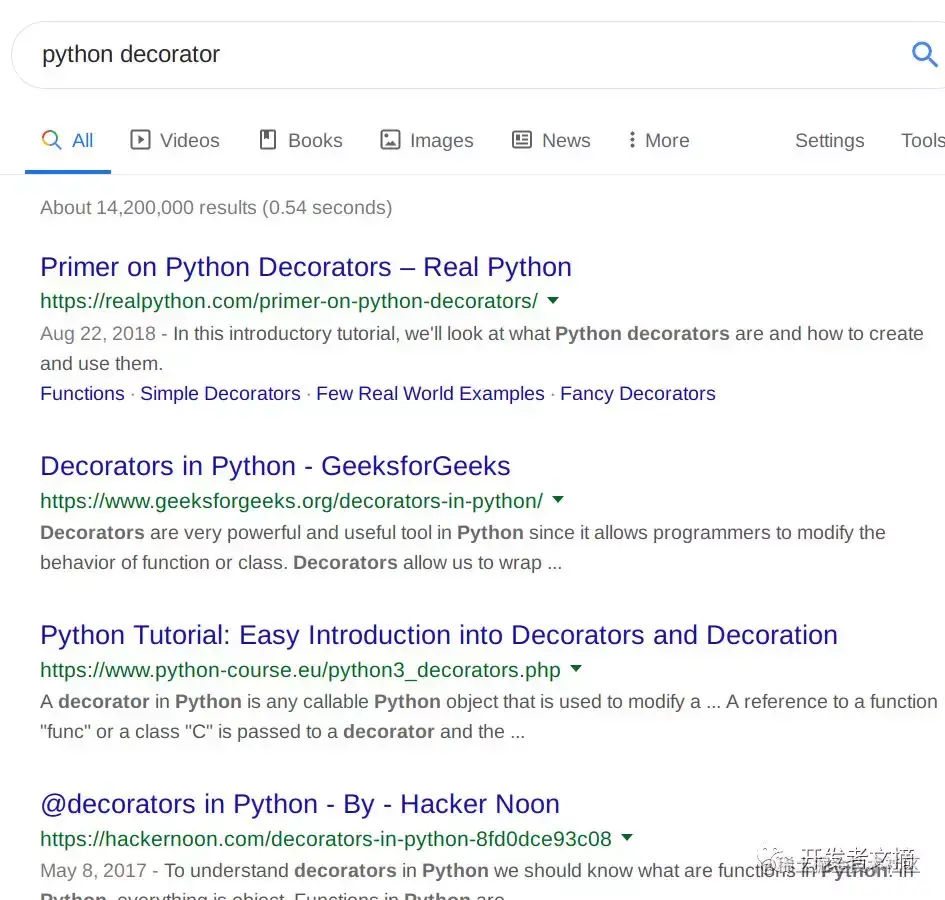945x900 pixels.
Task: Click the More three-dots icon
Action: pyautogui.click(x=632, y=140)
